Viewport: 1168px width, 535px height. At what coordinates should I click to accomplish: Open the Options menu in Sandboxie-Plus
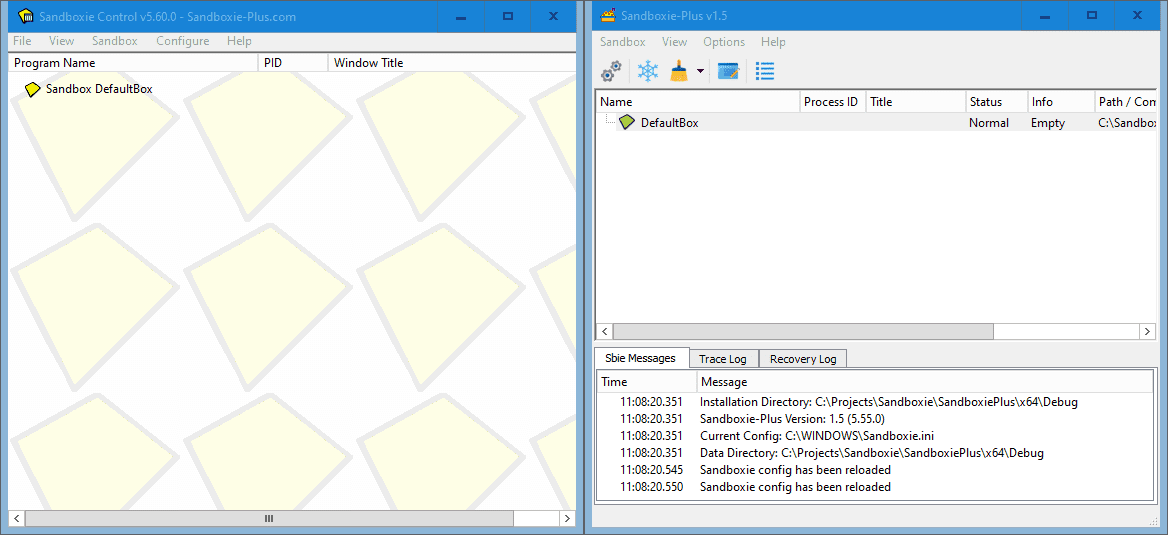[723, 42]
